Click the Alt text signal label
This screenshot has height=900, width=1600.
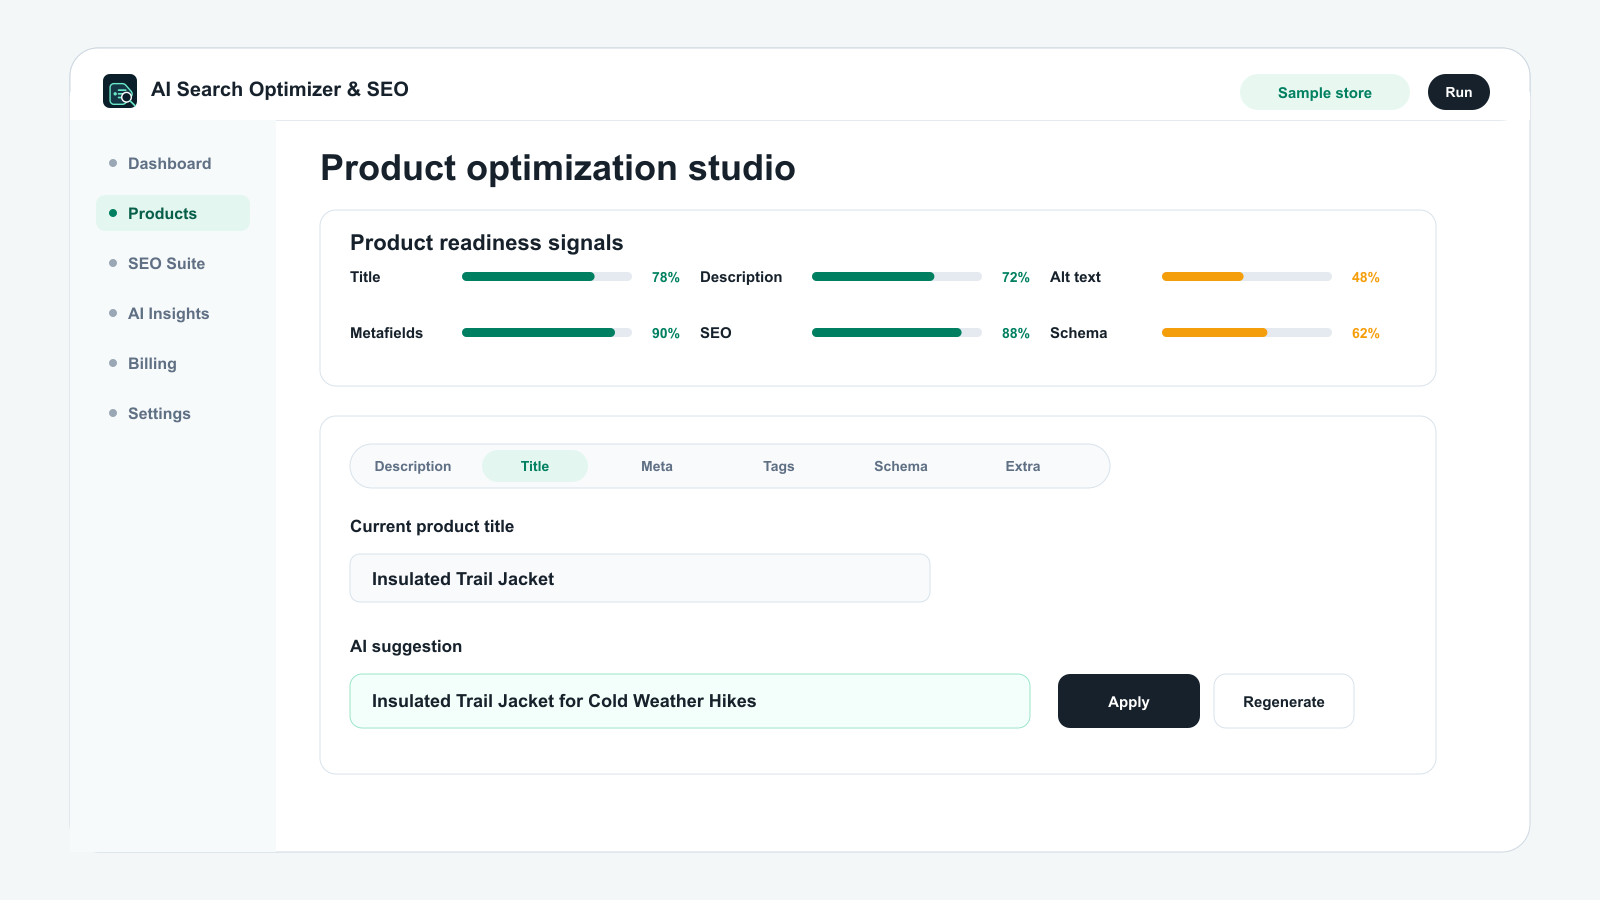pyautogui.click(x=1075, y=277)
